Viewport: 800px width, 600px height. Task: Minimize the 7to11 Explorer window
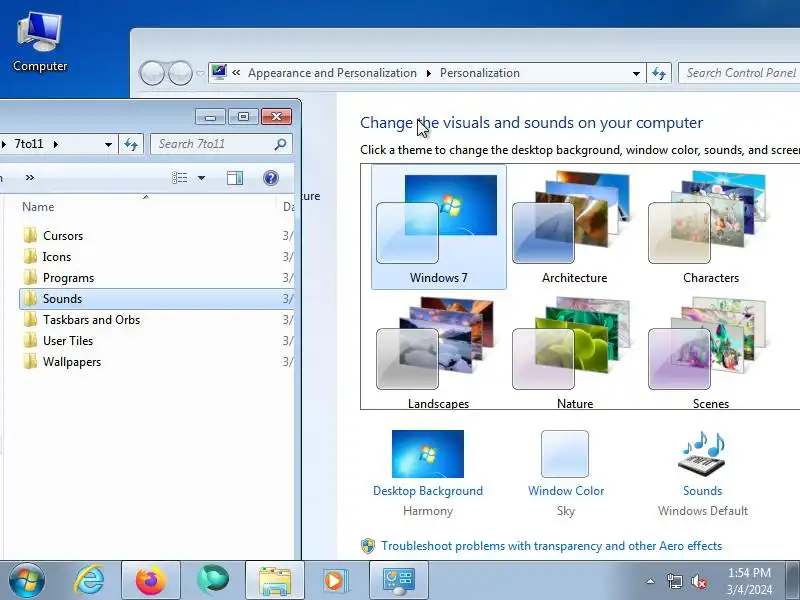(x=210, y=117)
